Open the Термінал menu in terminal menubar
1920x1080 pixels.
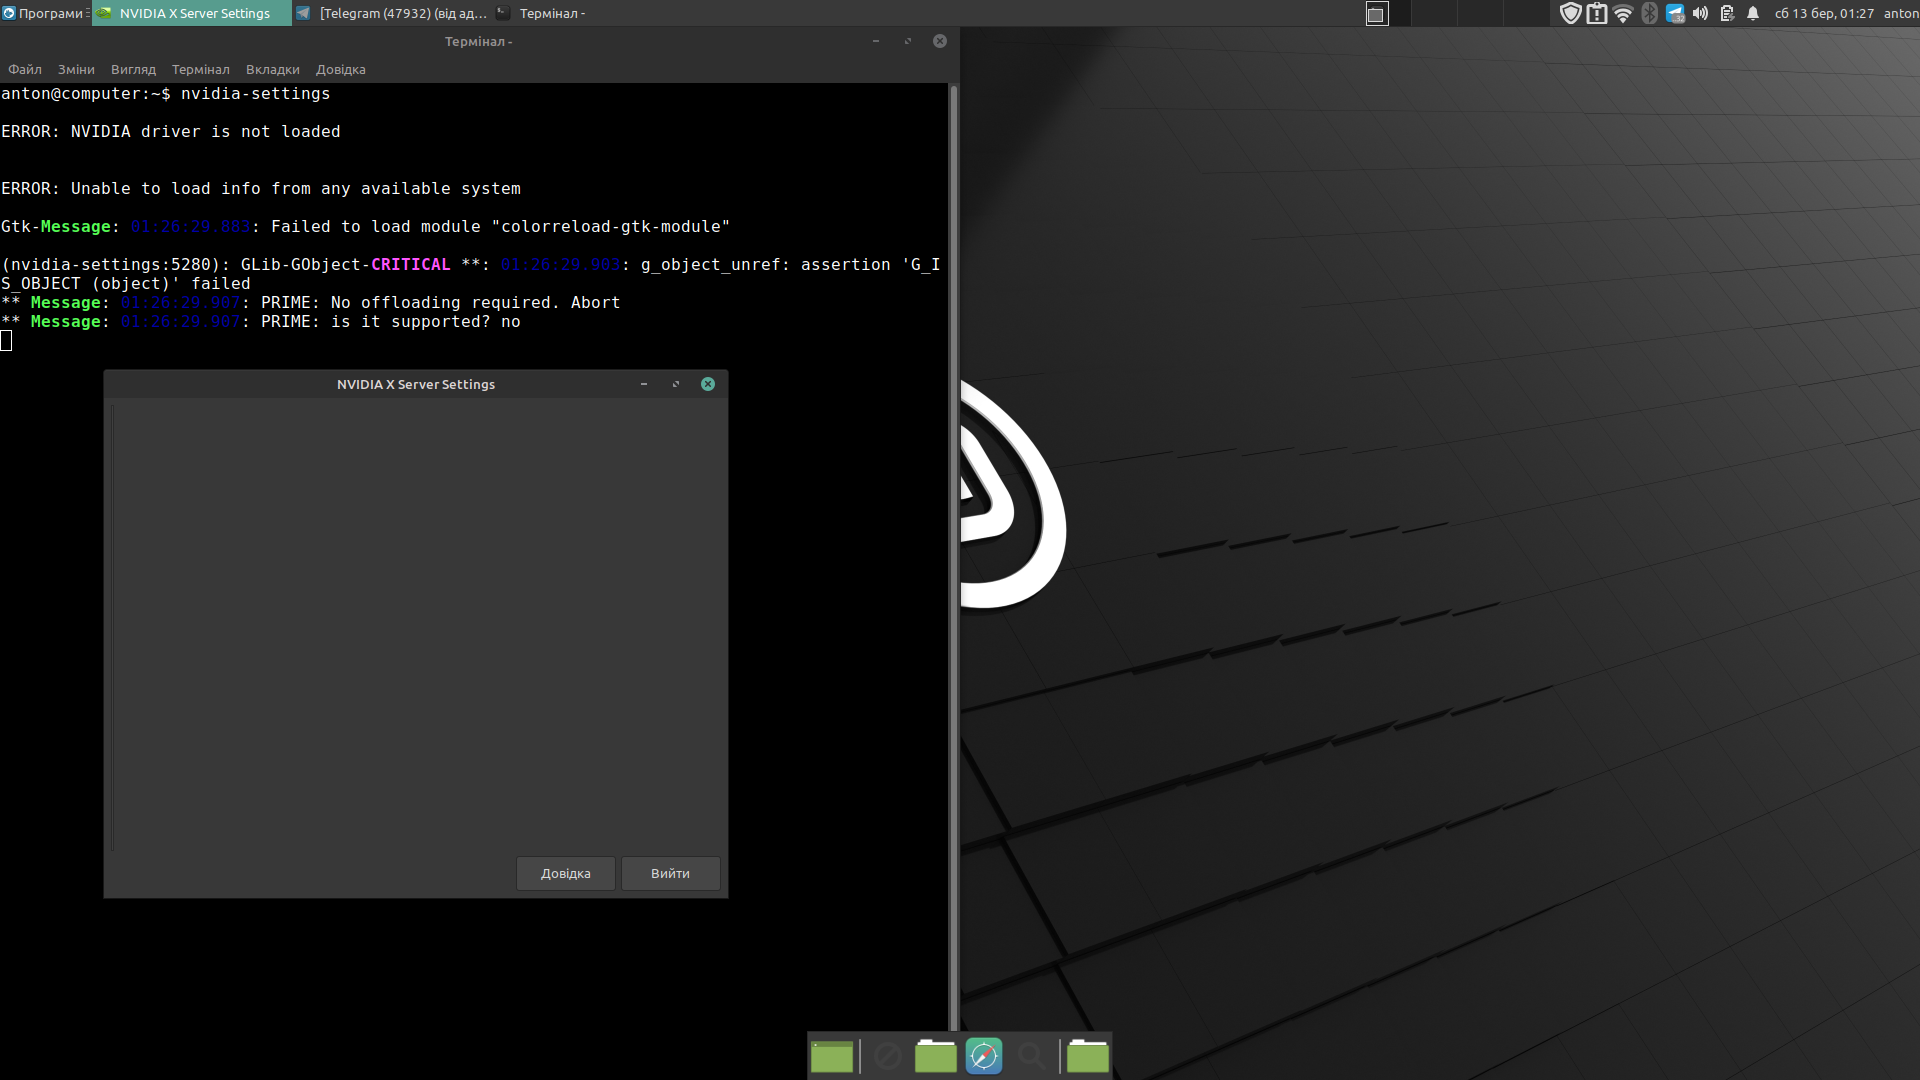pyautogui.click(x=200, y=69)
